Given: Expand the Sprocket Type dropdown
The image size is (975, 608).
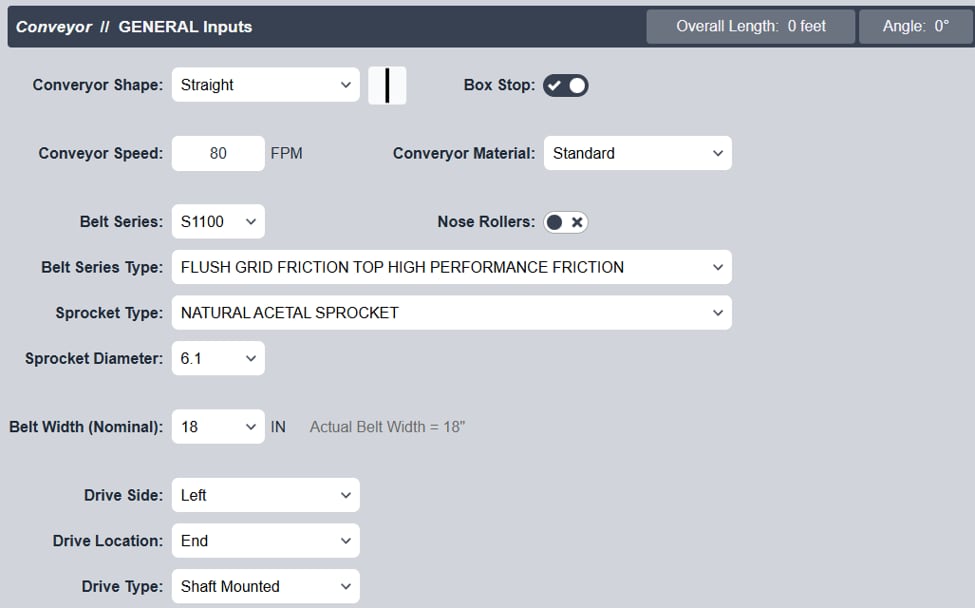Looking at the screenshot, I should click(451, 313).
